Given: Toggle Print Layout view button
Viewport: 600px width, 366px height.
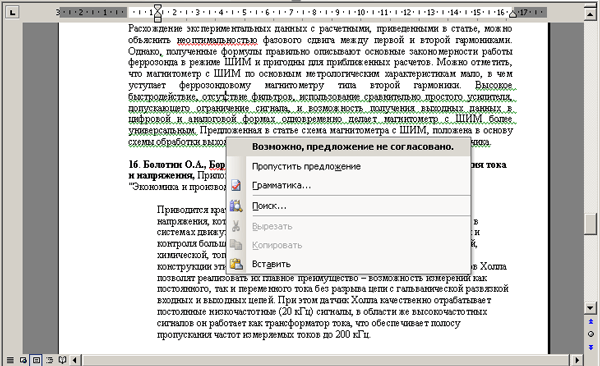Looking at the screenshot, I should tap(36, 360).
